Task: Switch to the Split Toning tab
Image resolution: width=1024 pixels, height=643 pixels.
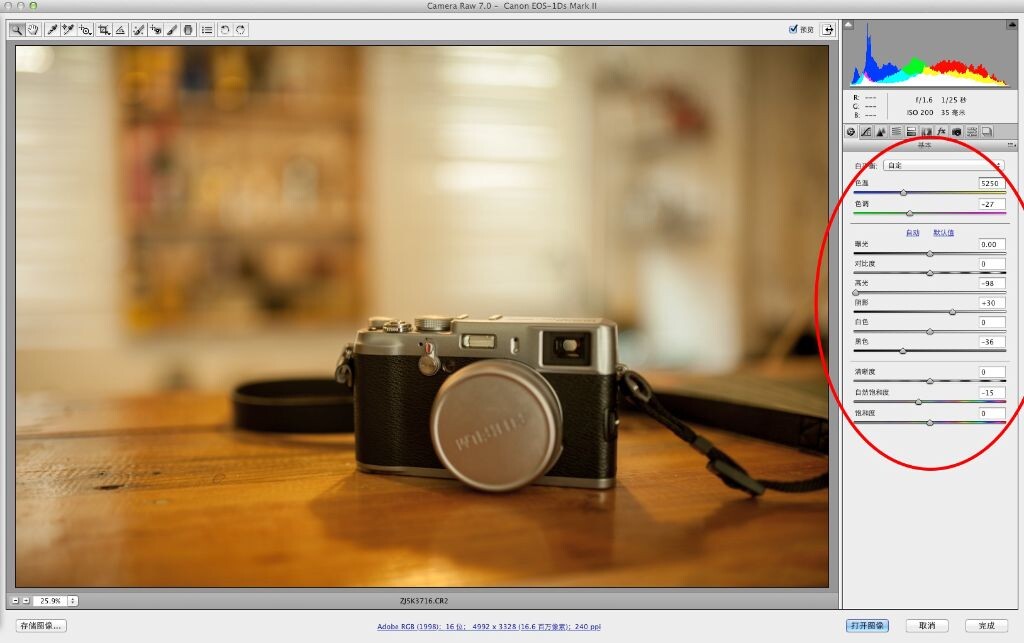Action: [x=911, y=131]
